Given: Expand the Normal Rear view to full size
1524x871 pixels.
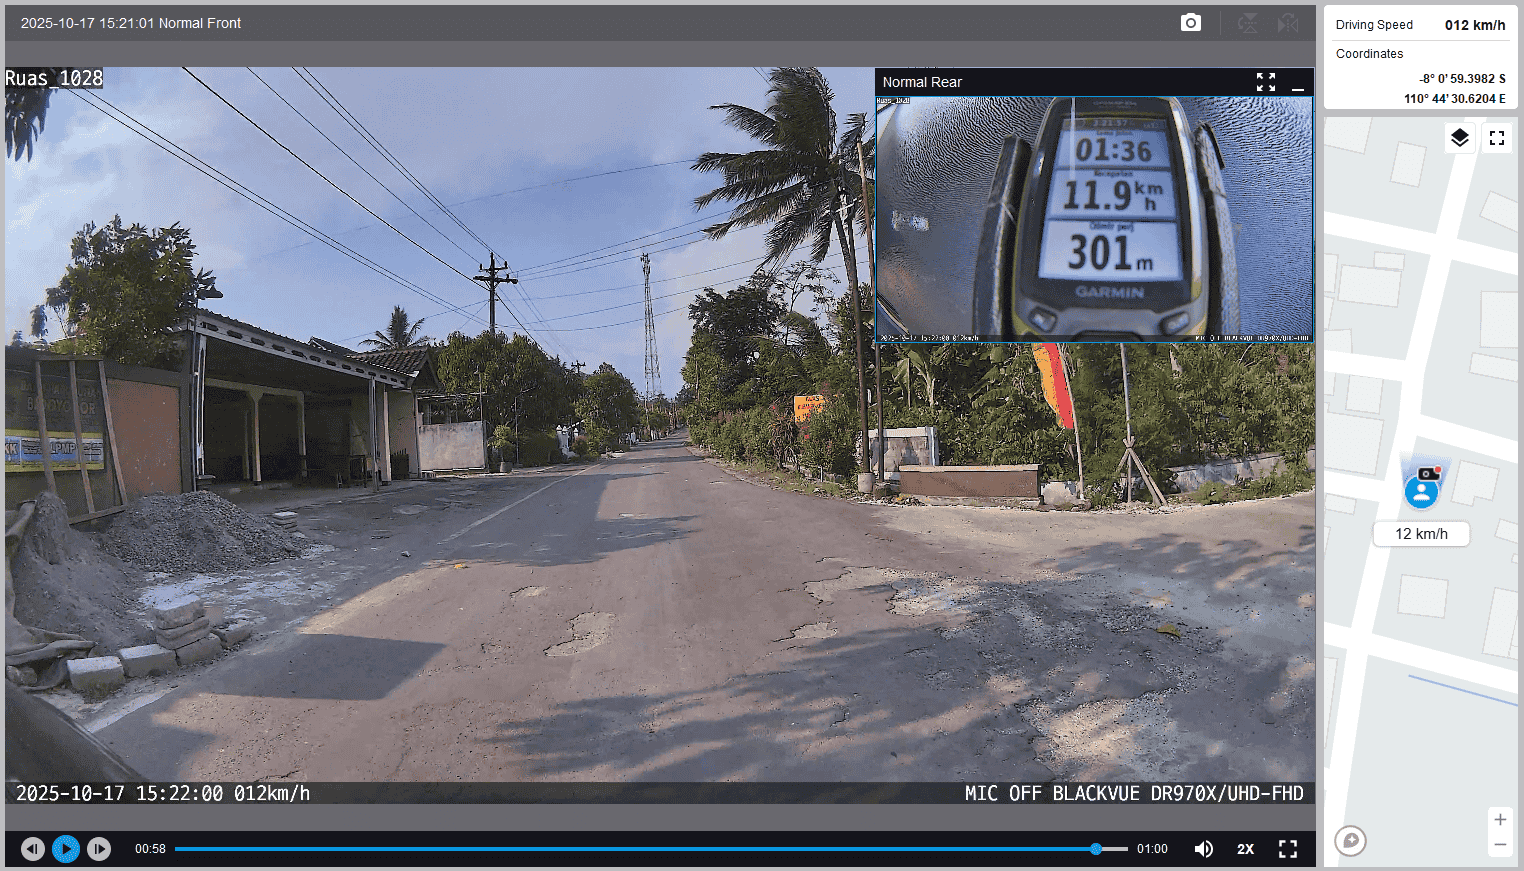Looking at the screenshot, I should tap(1266, 82).
